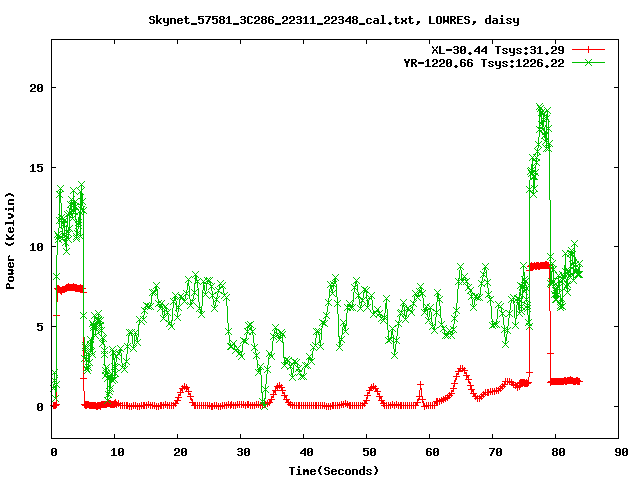Click the red plateau at 8.8 K near 77 seconds
This screenshot has height=480, width=640.
click(x=540, y=266)
